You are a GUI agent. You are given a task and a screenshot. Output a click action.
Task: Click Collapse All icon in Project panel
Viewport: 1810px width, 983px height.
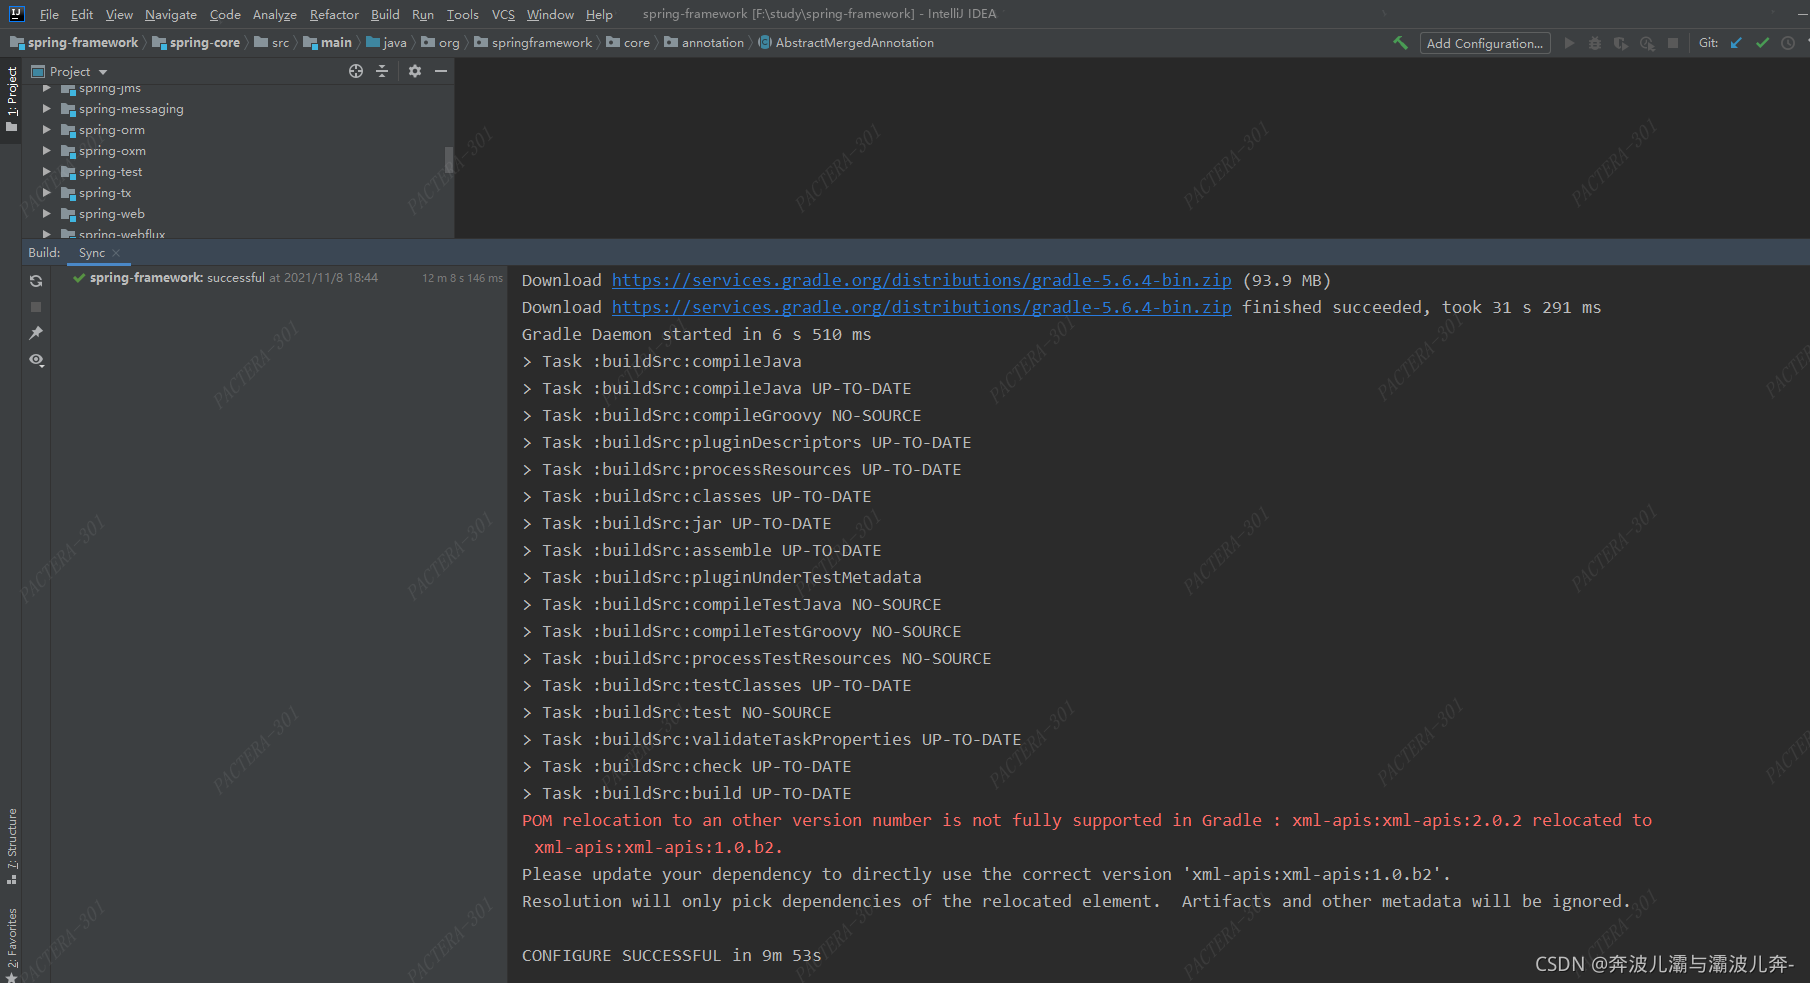382,71
